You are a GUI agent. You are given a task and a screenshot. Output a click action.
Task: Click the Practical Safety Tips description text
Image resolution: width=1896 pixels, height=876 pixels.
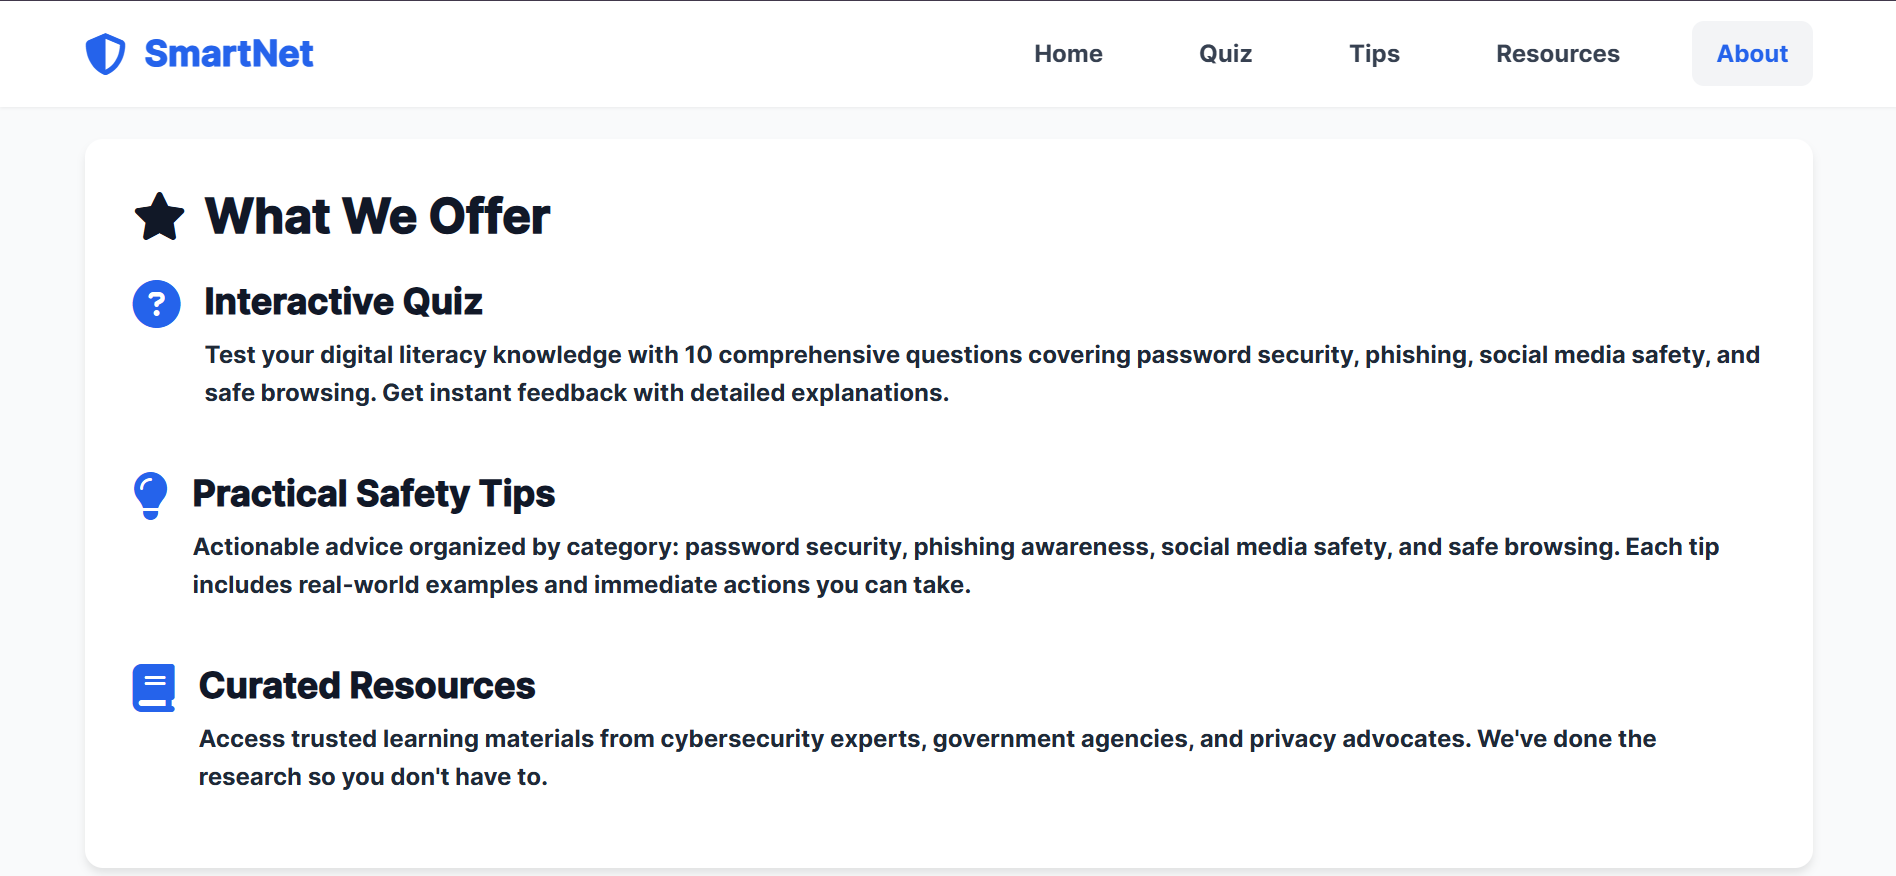click(956, 566)
